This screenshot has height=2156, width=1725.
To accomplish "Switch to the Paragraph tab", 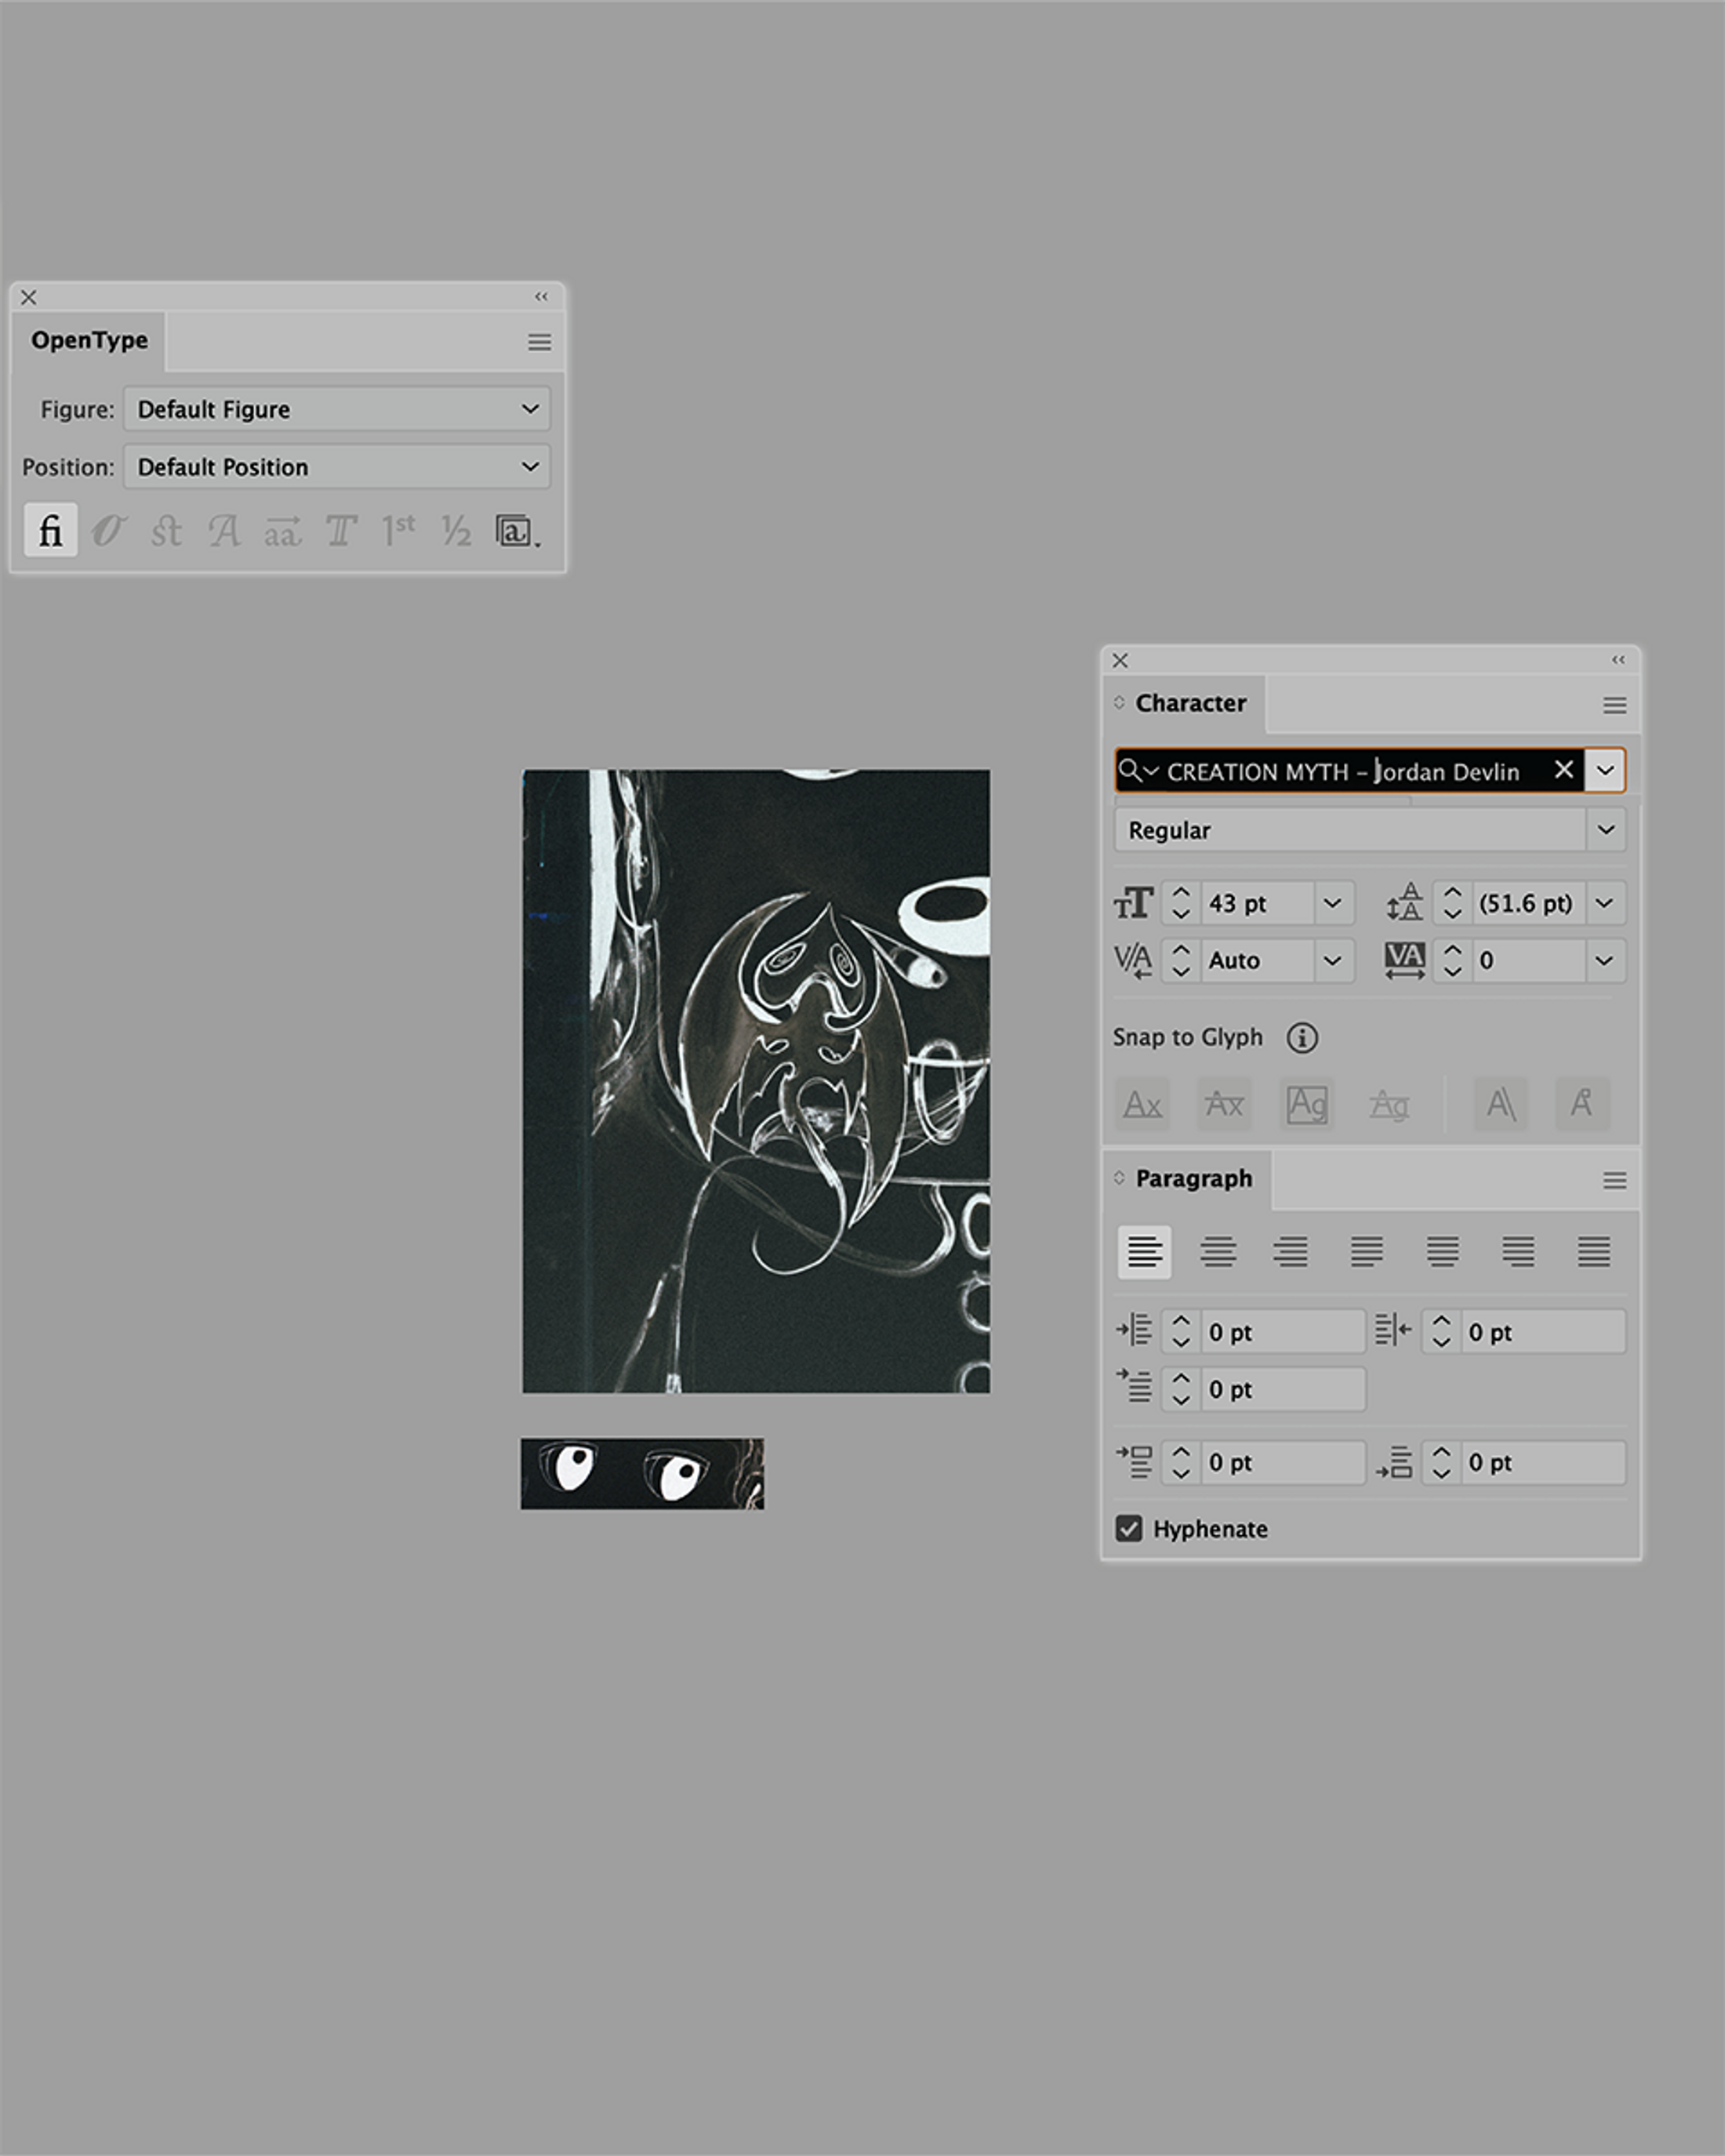I will coord(1193,1179).
